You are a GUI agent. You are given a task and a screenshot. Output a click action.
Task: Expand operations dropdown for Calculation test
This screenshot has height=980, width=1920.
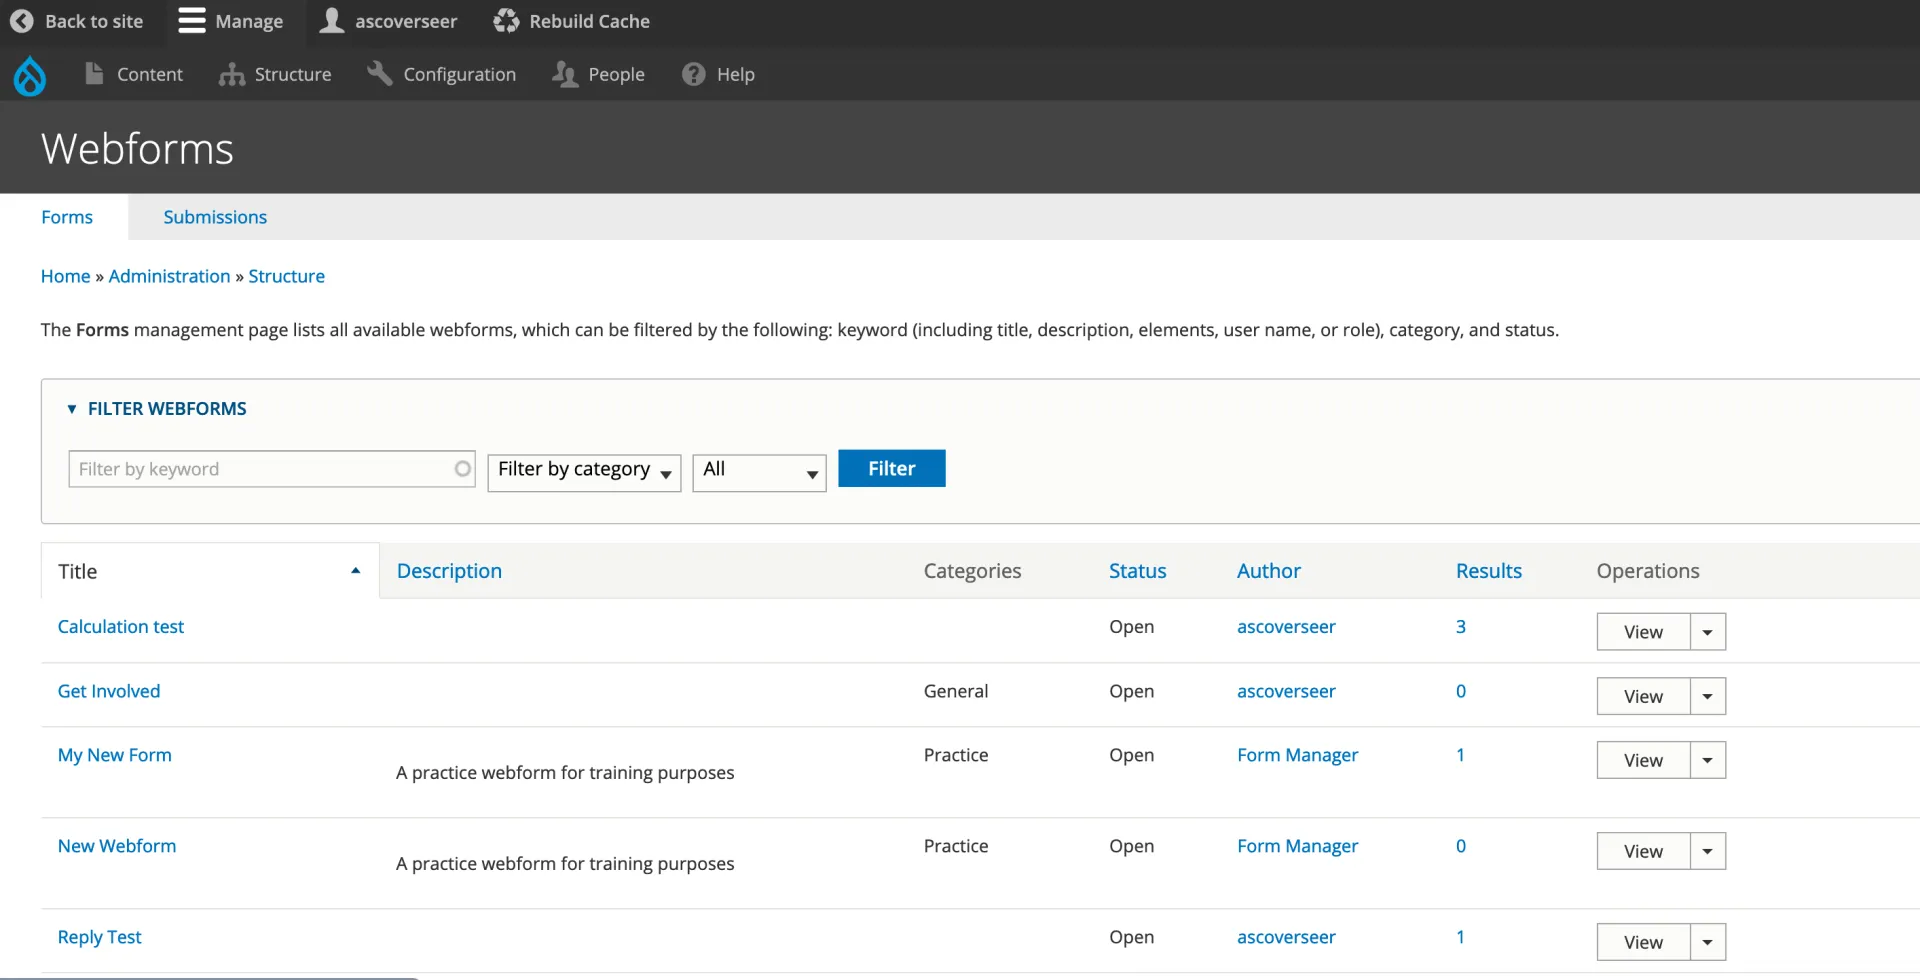pyautogui.click(x=1708, y=632)
